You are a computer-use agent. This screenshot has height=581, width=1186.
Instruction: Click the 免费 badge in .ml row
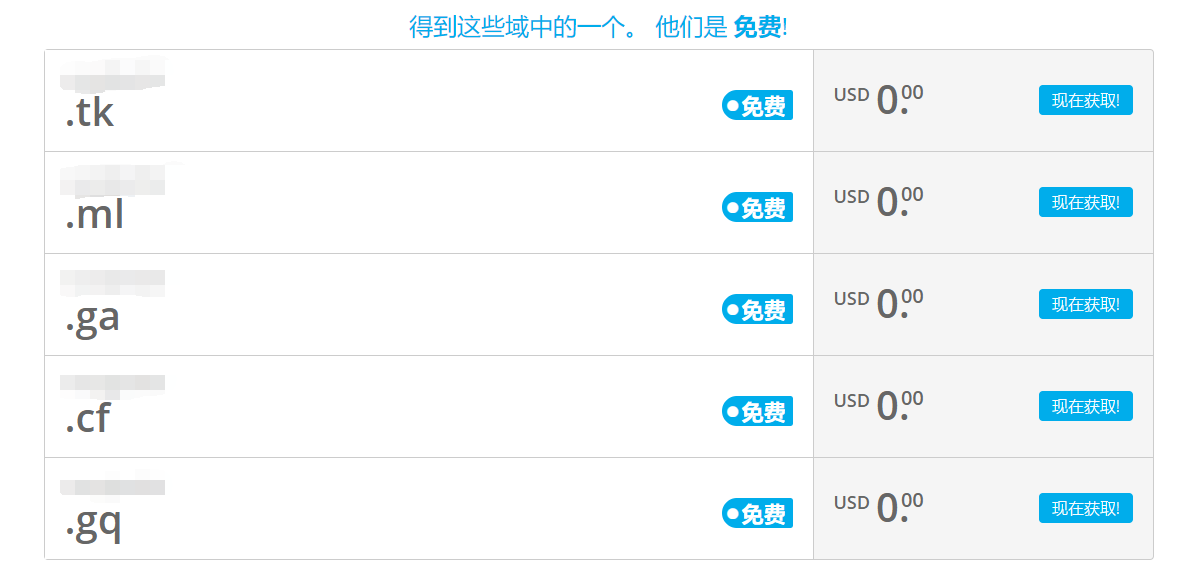[x=757, y=207]
